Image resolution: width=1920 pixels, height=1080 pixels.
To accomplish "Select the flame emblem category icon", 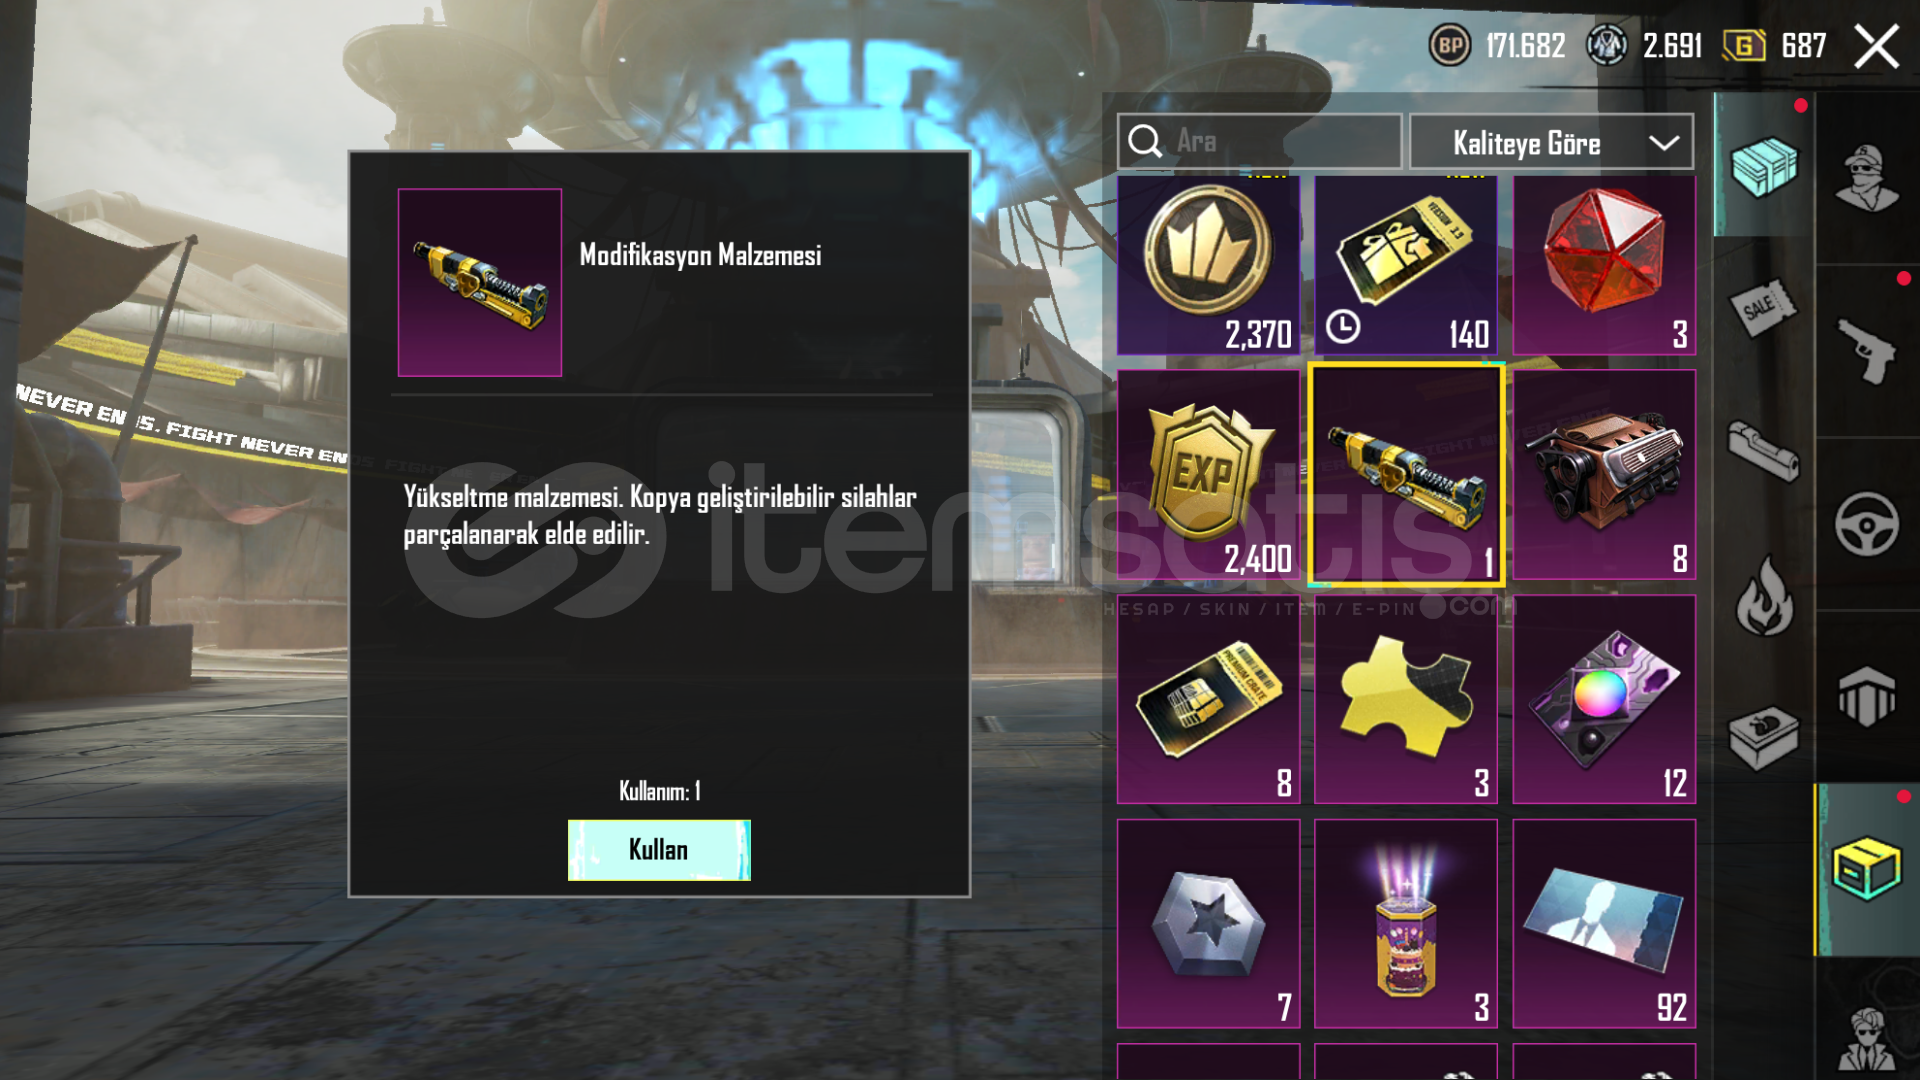I will (x=1764, y=597).
